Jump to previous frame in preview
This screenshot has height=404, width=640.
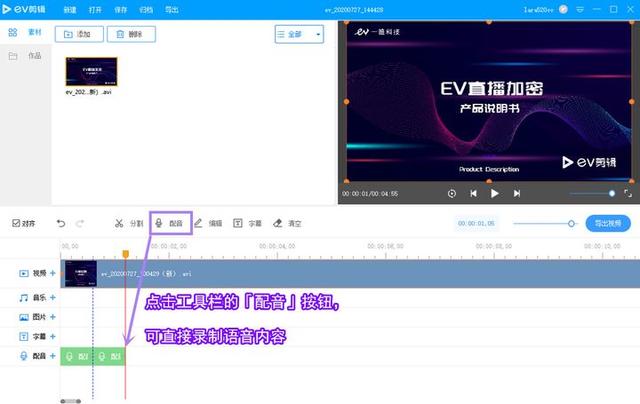coord(473,193)
